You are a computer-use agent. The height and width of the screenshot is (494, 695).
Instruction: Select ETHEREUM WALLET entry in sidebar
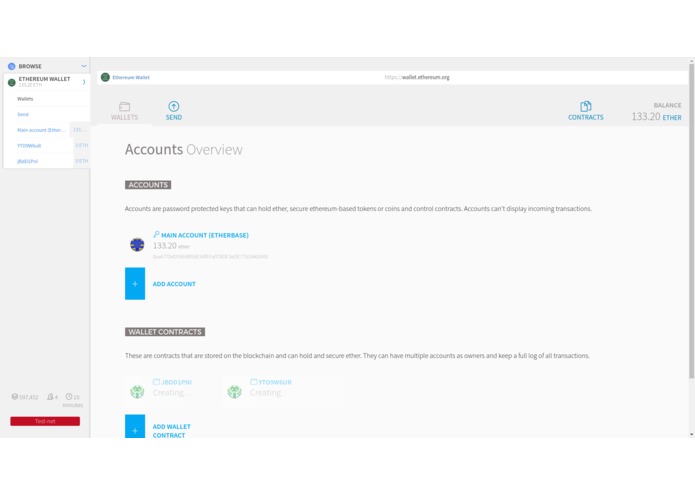point(46,82)
